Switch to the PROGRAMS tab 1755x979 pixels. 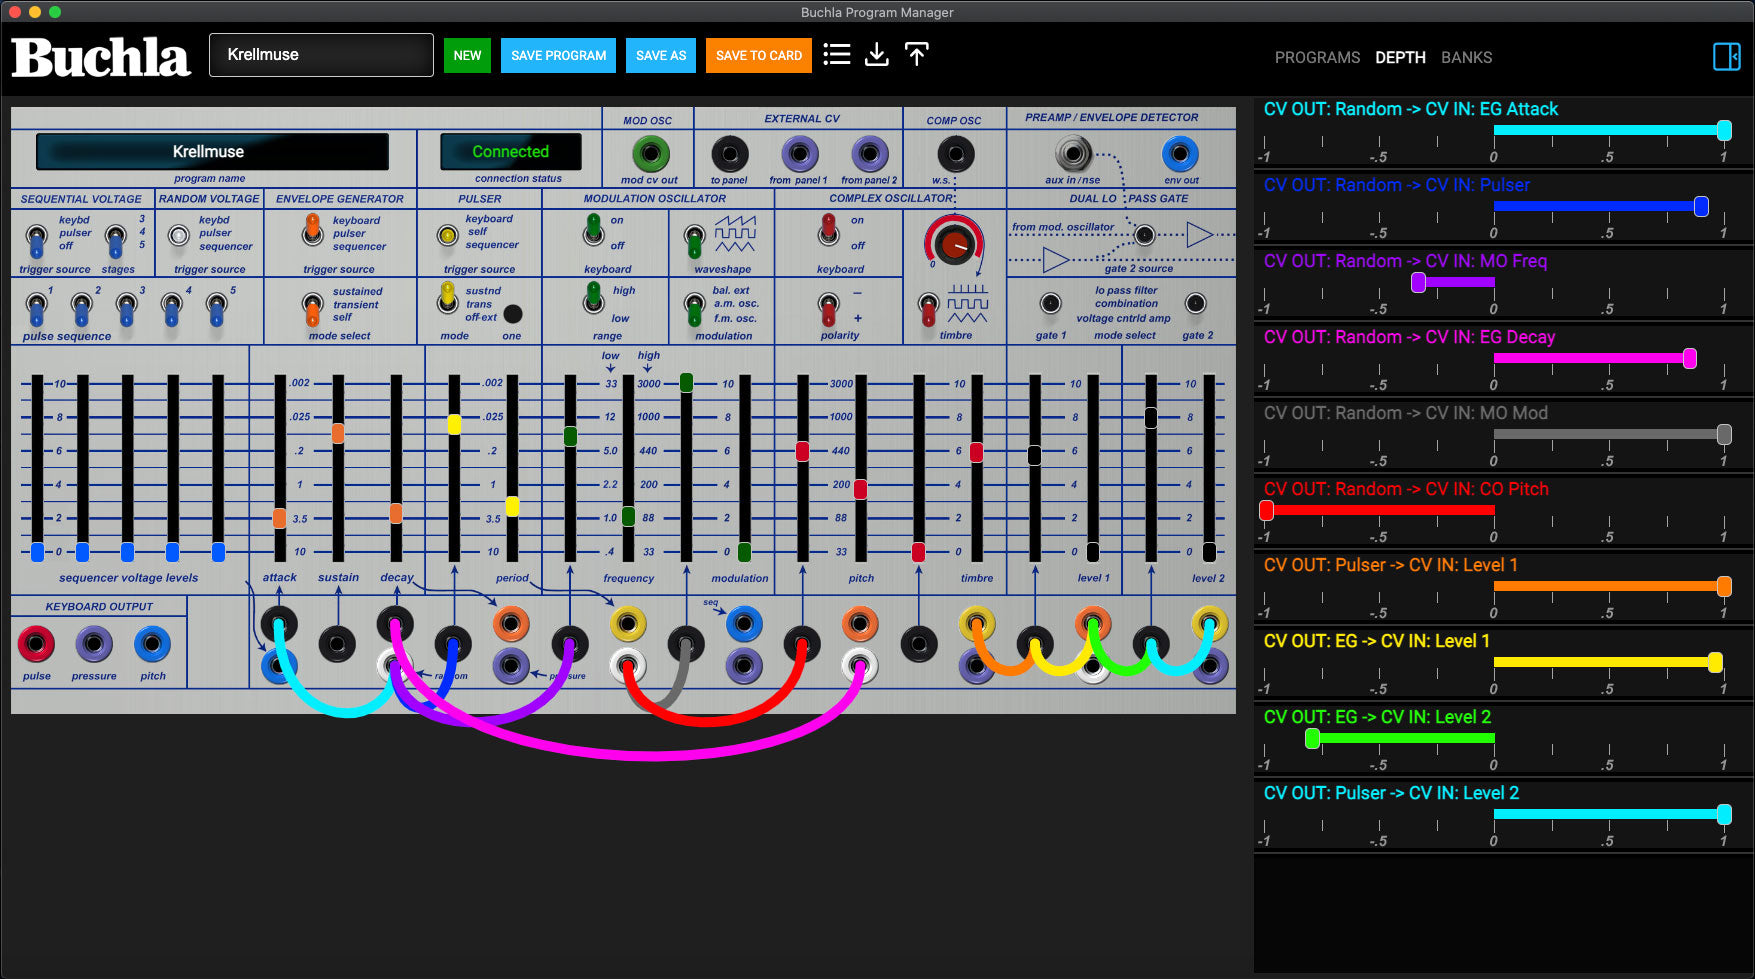1316,58
